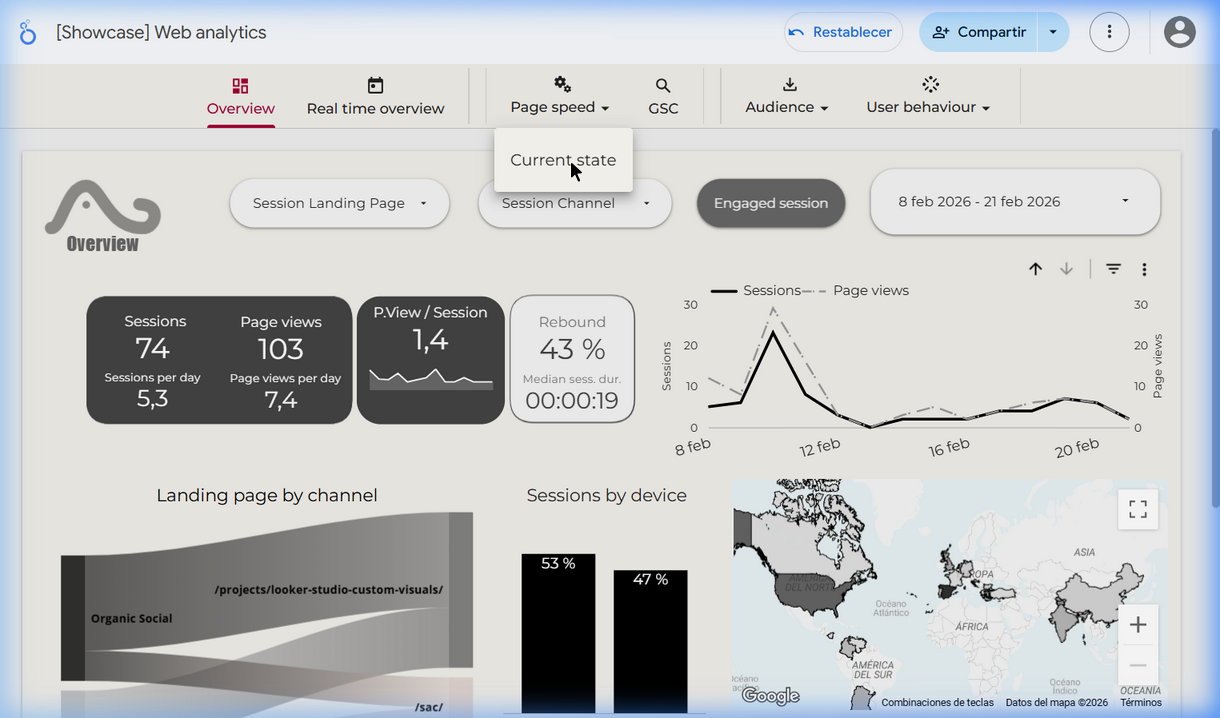The height and width of the screenshot is (718, 1220).
Task: Open the Session Landing Page filter
Action: 340,203
